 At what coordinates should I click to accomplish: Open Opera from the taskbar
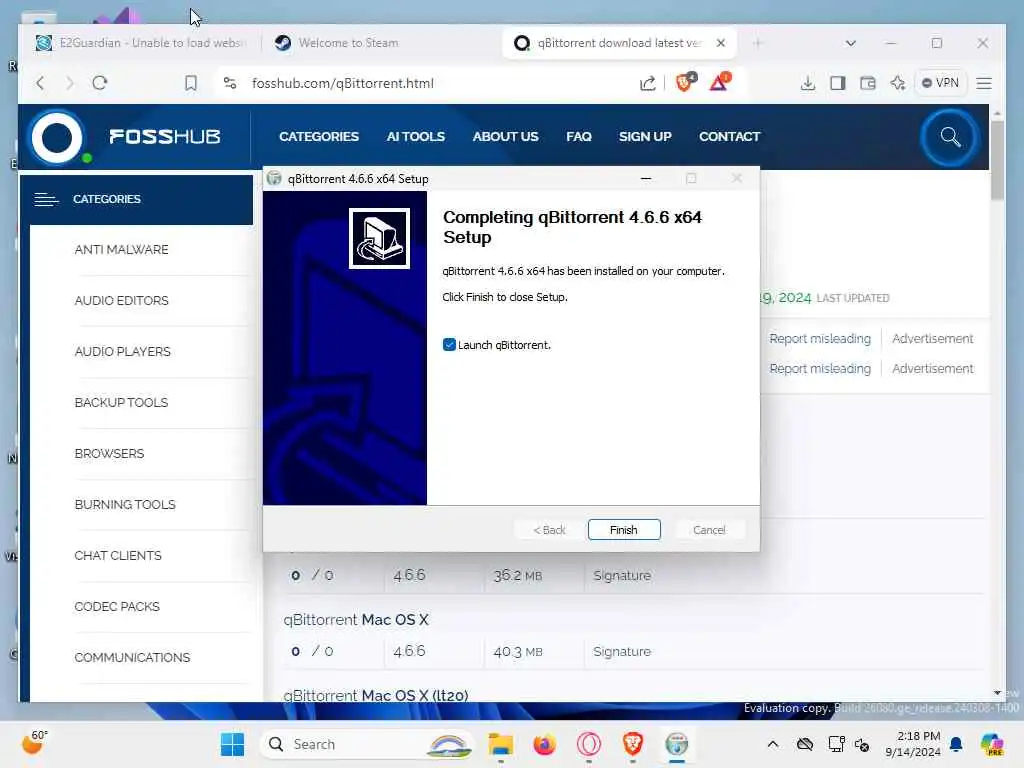click(588, 744)
